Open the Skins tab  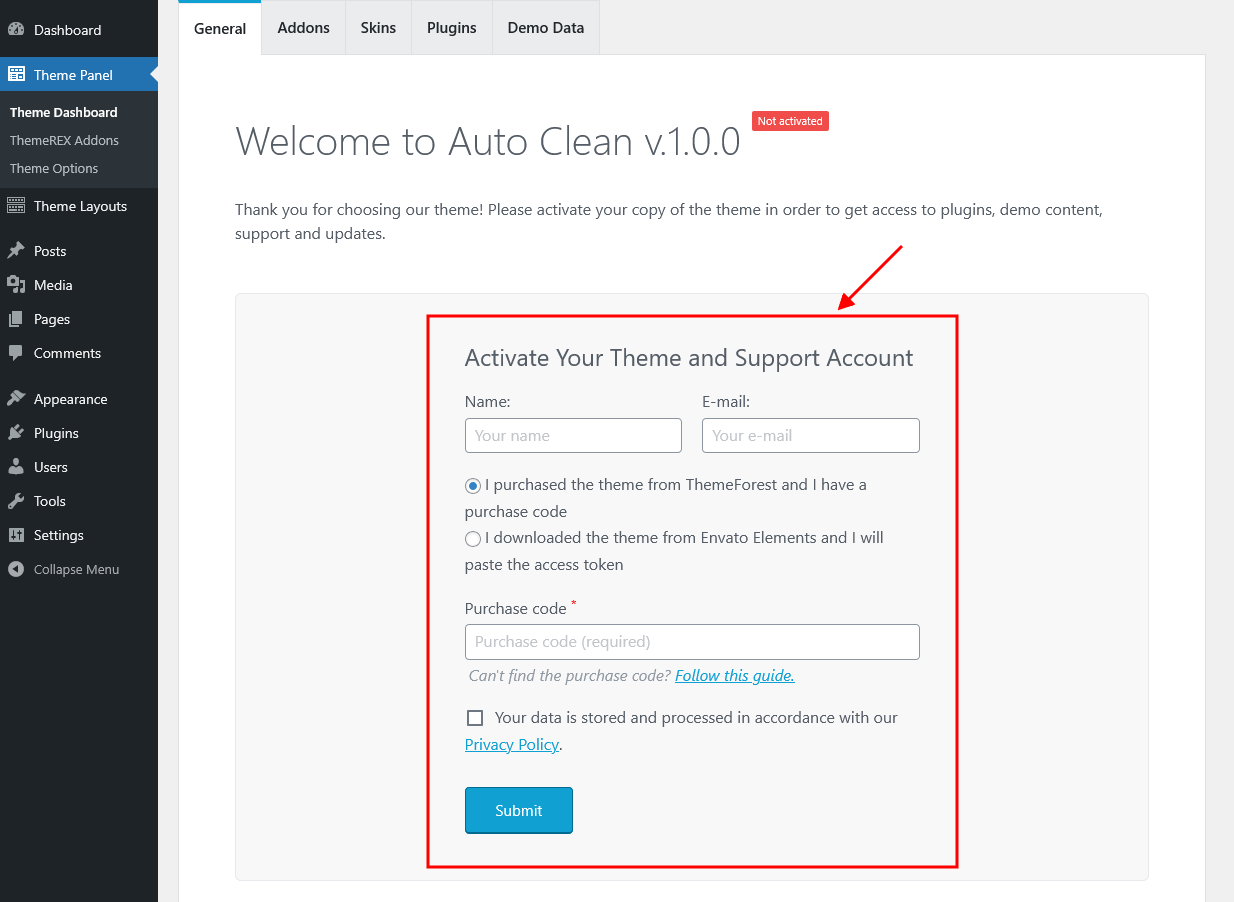pyautogui.click(x=378, y=27)
